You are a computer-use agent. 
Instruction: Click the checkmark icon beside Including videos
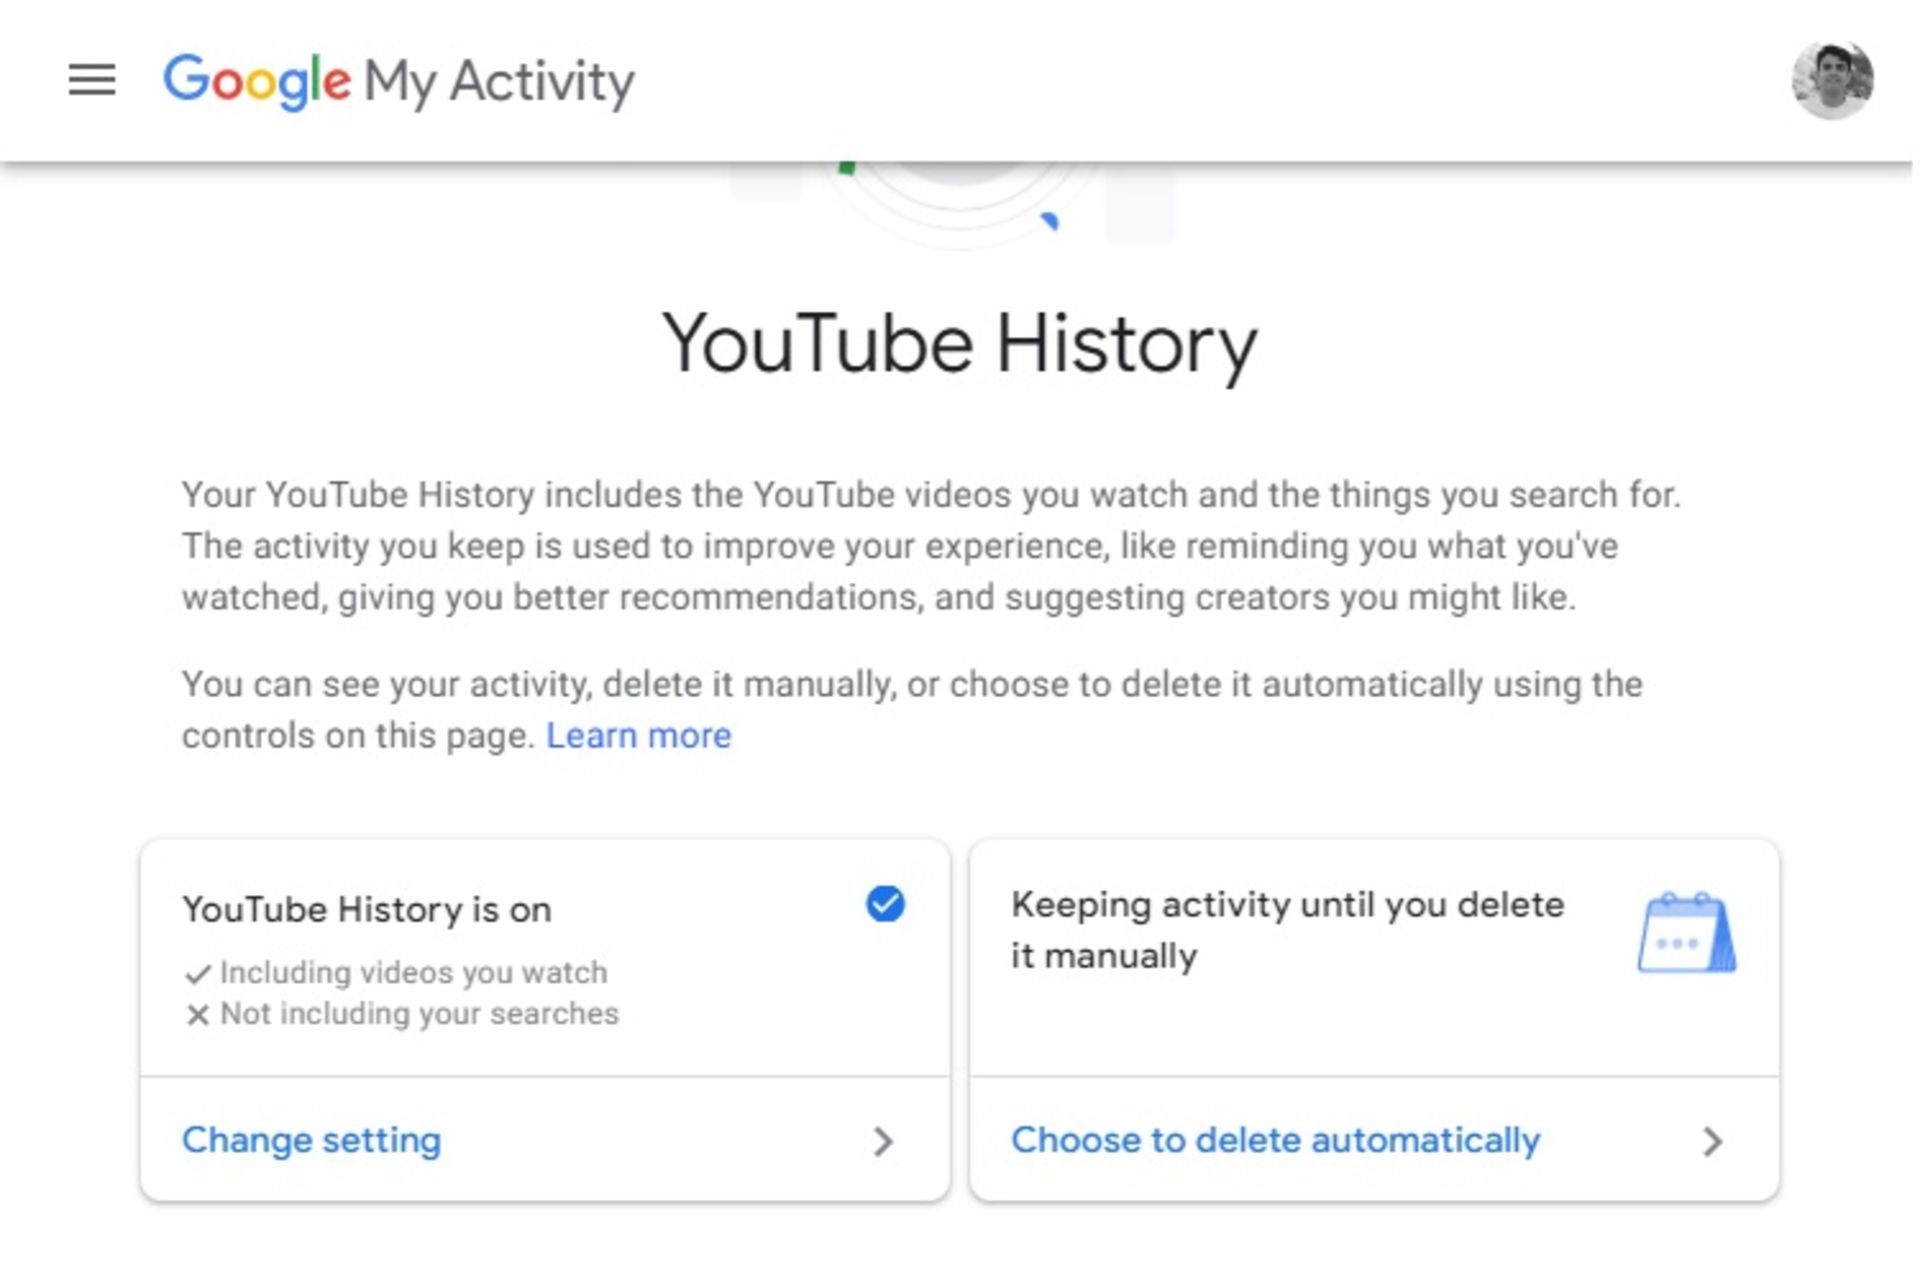click(x=198, y=973)
